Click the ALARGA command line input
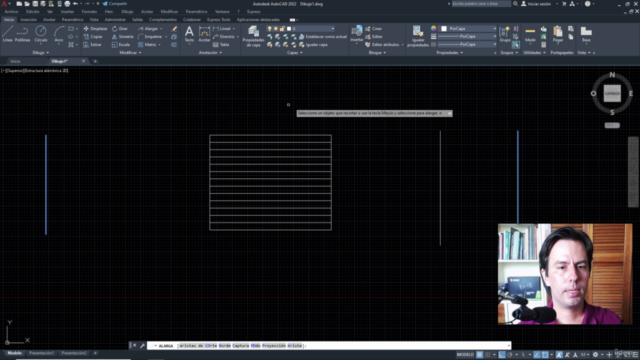This screenshot has width=640, height=360. tap(329, 346)
